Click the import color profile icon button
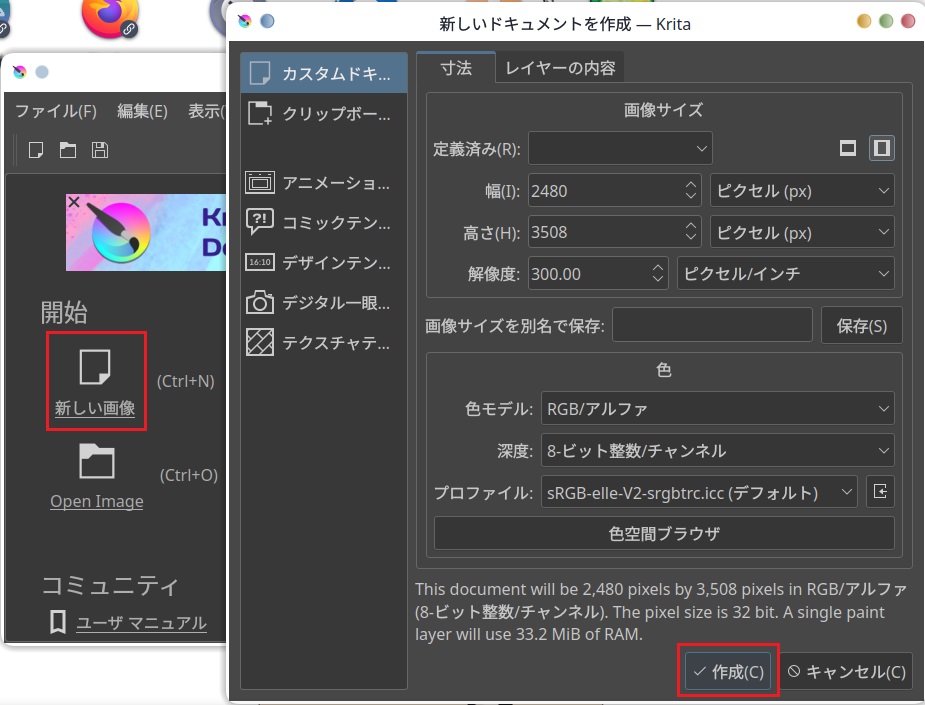 coord(880,492)
